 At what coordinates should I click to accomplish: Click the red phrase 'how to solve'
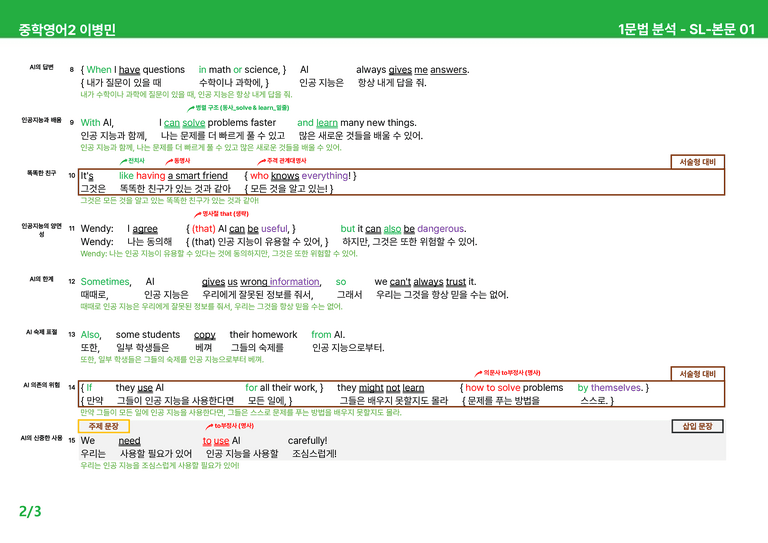pyautogui.click(x=493, y=387)
